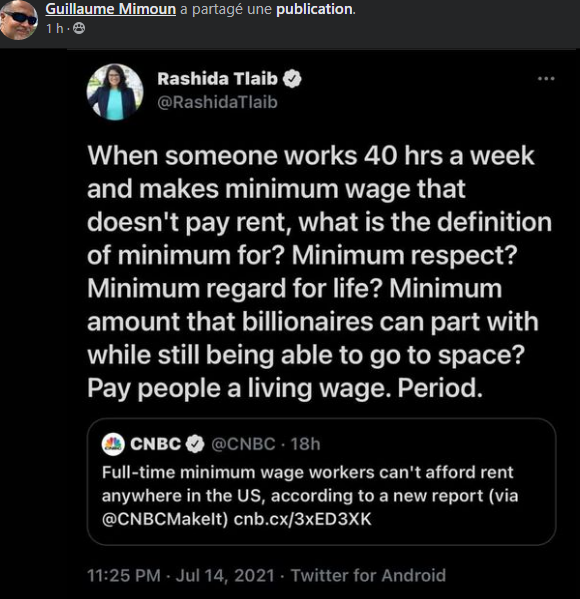Click the group privacy icon beside the post time
Viewport: 580px width, 599px height.
pyautogui.click(x=79, y=28)
